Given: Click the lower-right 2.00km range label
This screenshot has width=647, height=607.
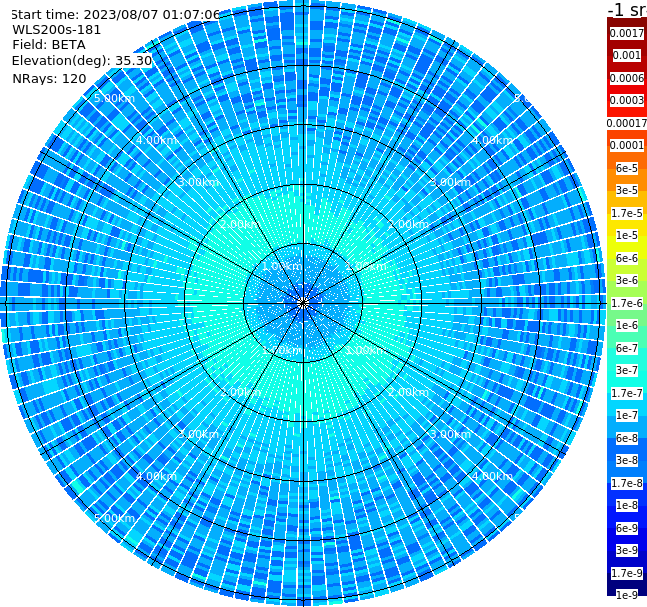Looking at the screenshot, I should [x=408, y=392].
